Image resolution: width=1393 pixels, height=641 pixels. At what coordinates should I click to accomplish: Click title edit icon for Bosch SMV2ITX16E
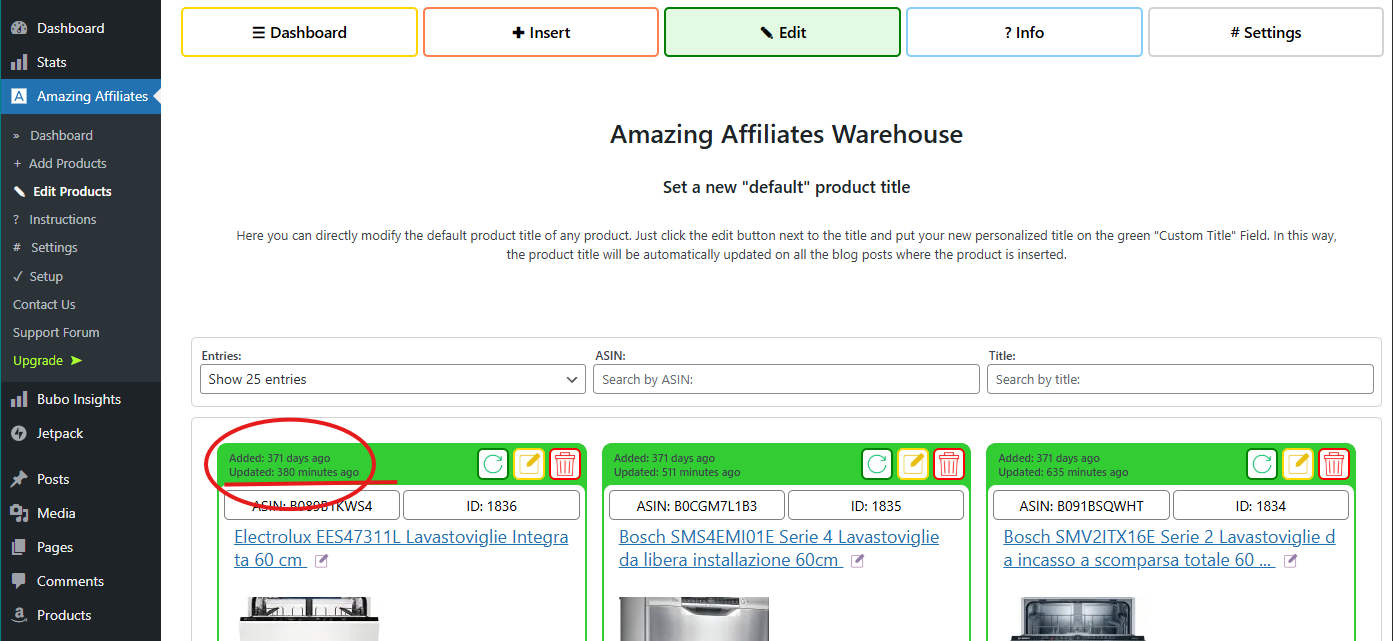coord(1291,561)
